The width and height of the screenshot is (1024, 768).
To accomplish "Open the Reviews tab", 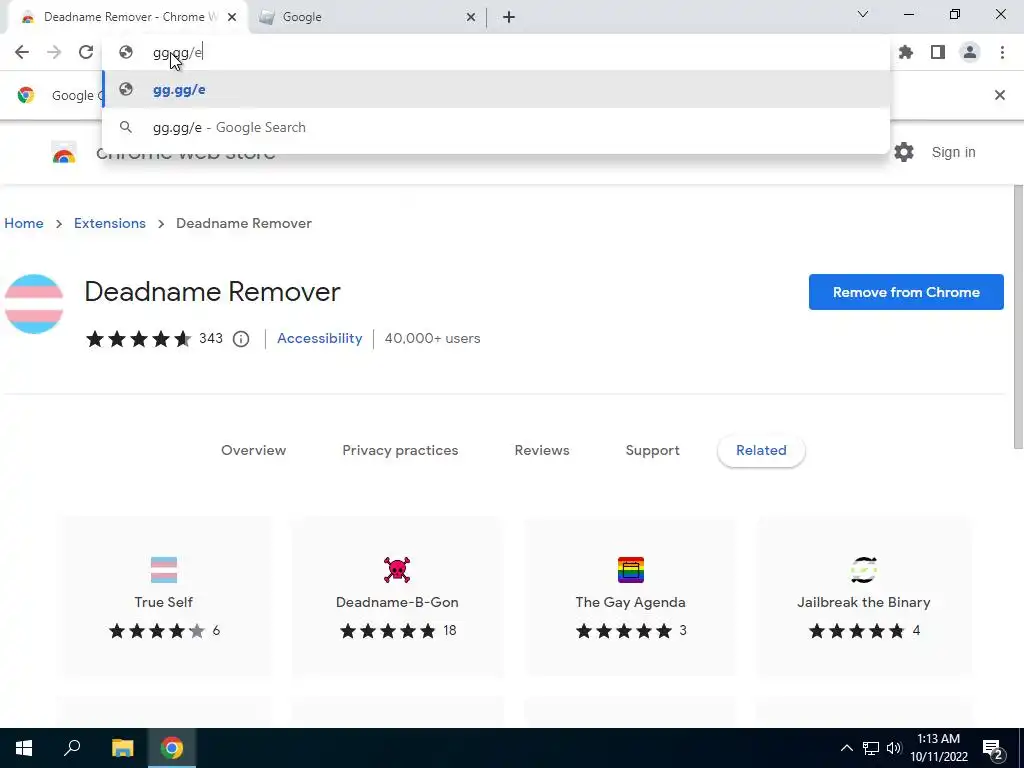I will [x=542, y=451].
